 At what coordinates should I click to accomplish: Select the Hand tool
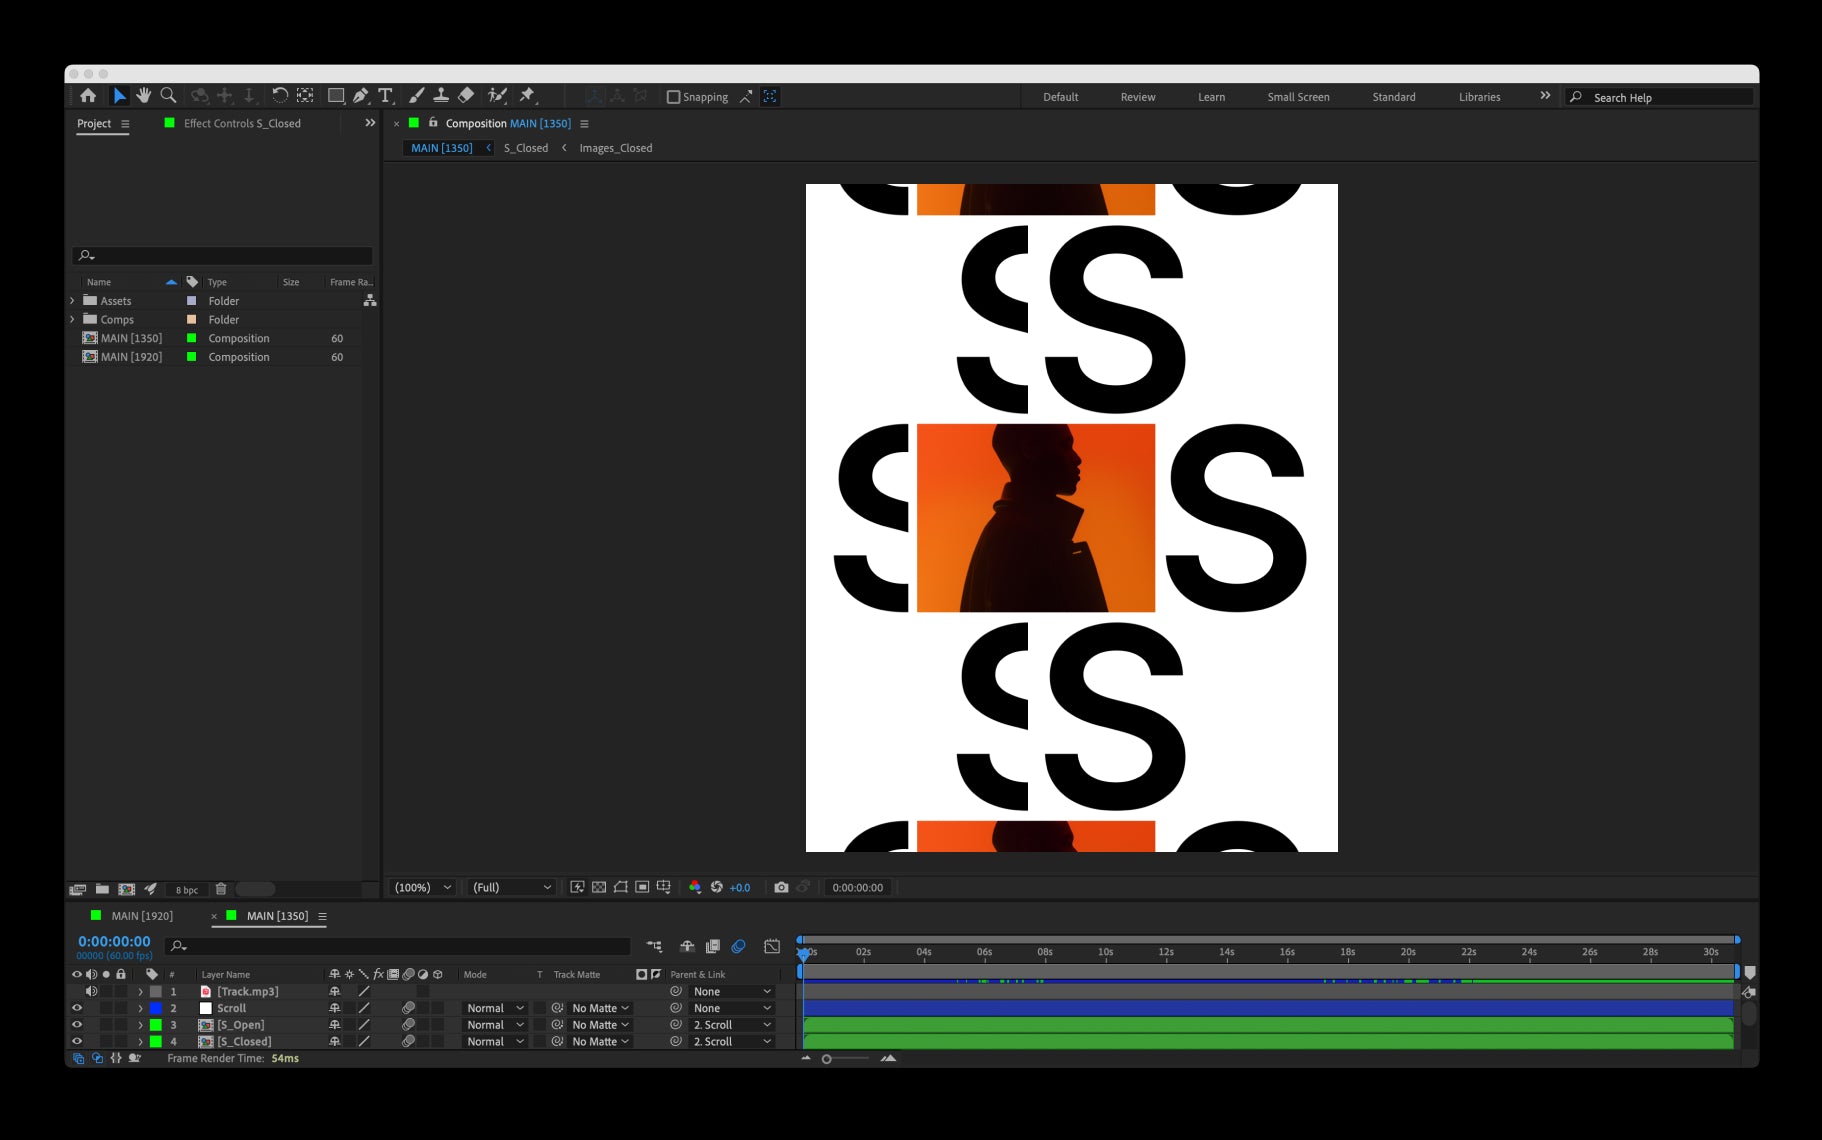tap(143, 96)
